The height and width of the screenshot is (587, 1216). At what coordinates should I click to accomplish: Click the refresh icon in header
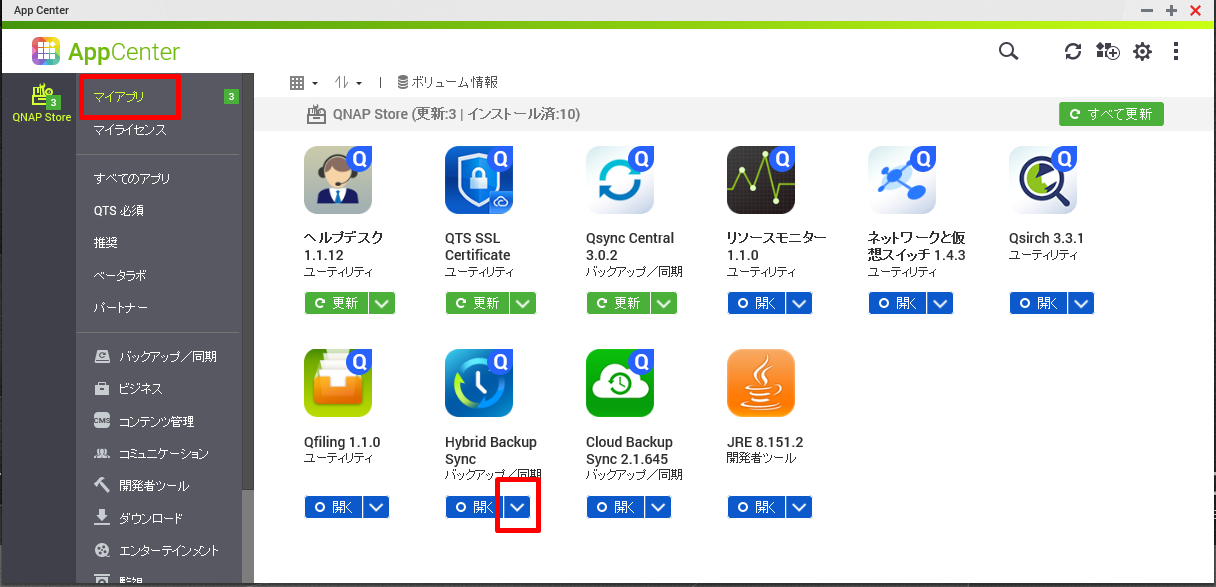pos(1073,51)
